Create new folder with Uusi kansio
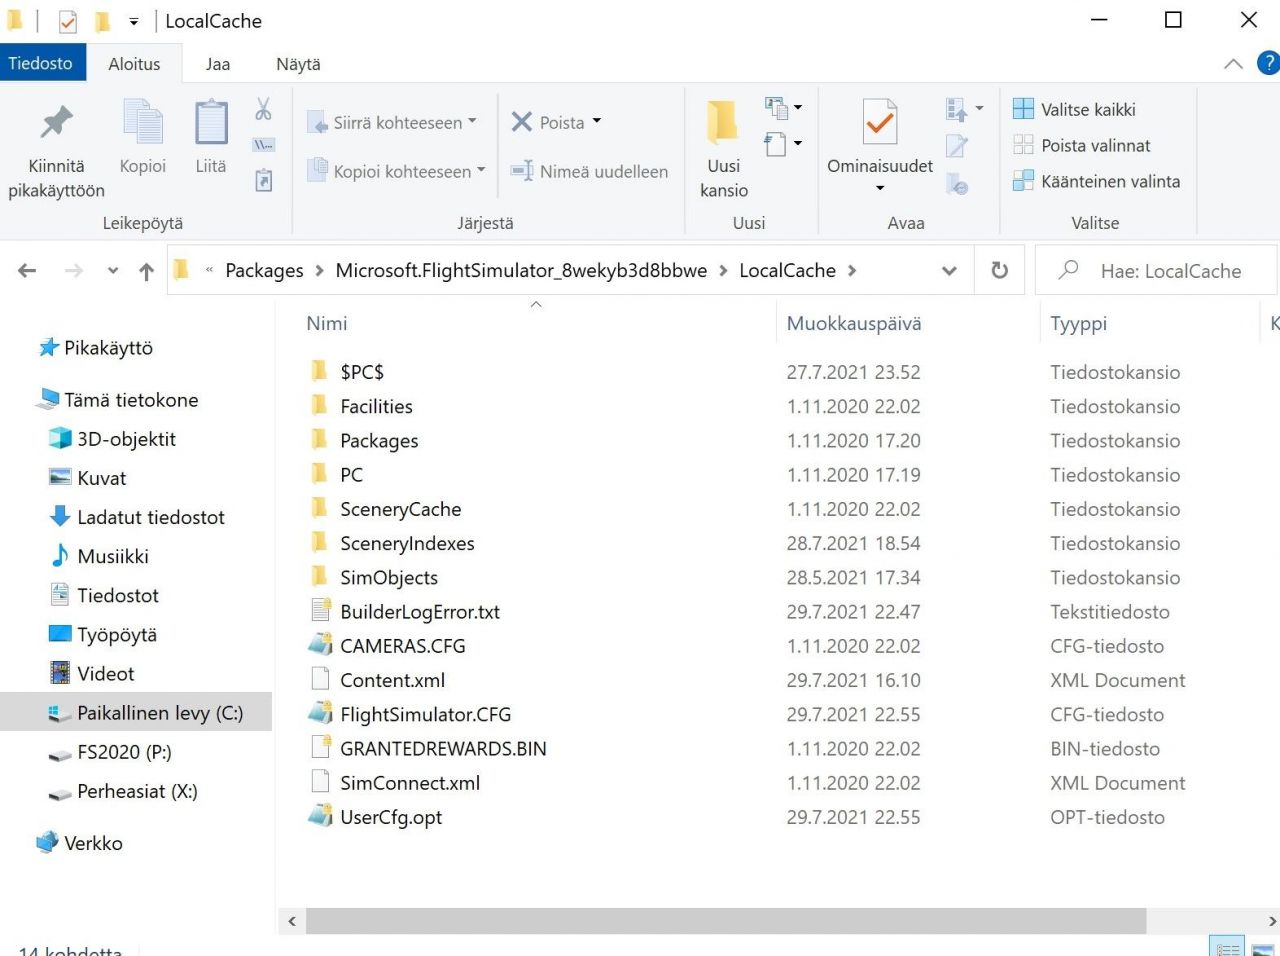Image resolution: width=1280 pixels, height=956 pixels. 724,148
